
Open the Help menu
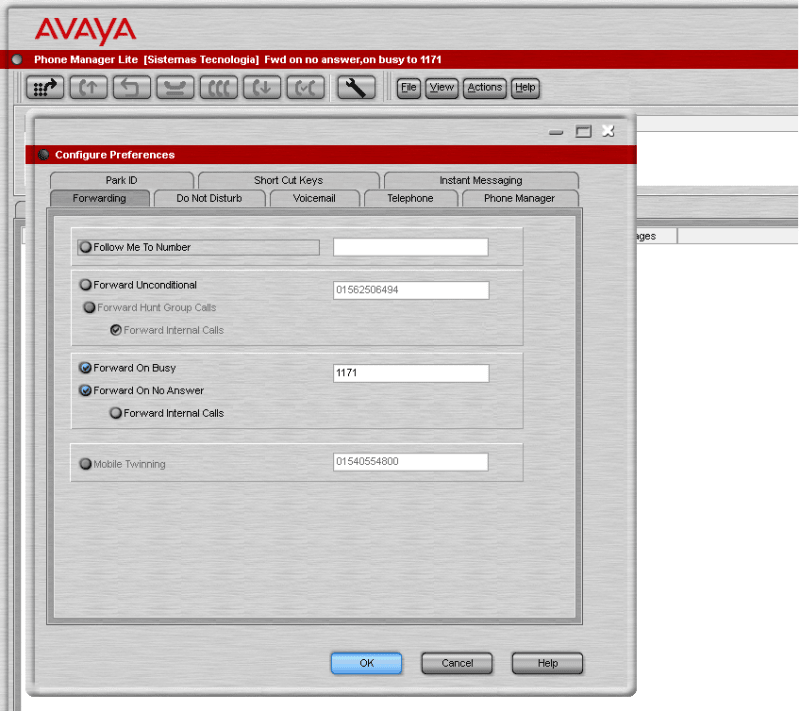[x=526, y=88]
